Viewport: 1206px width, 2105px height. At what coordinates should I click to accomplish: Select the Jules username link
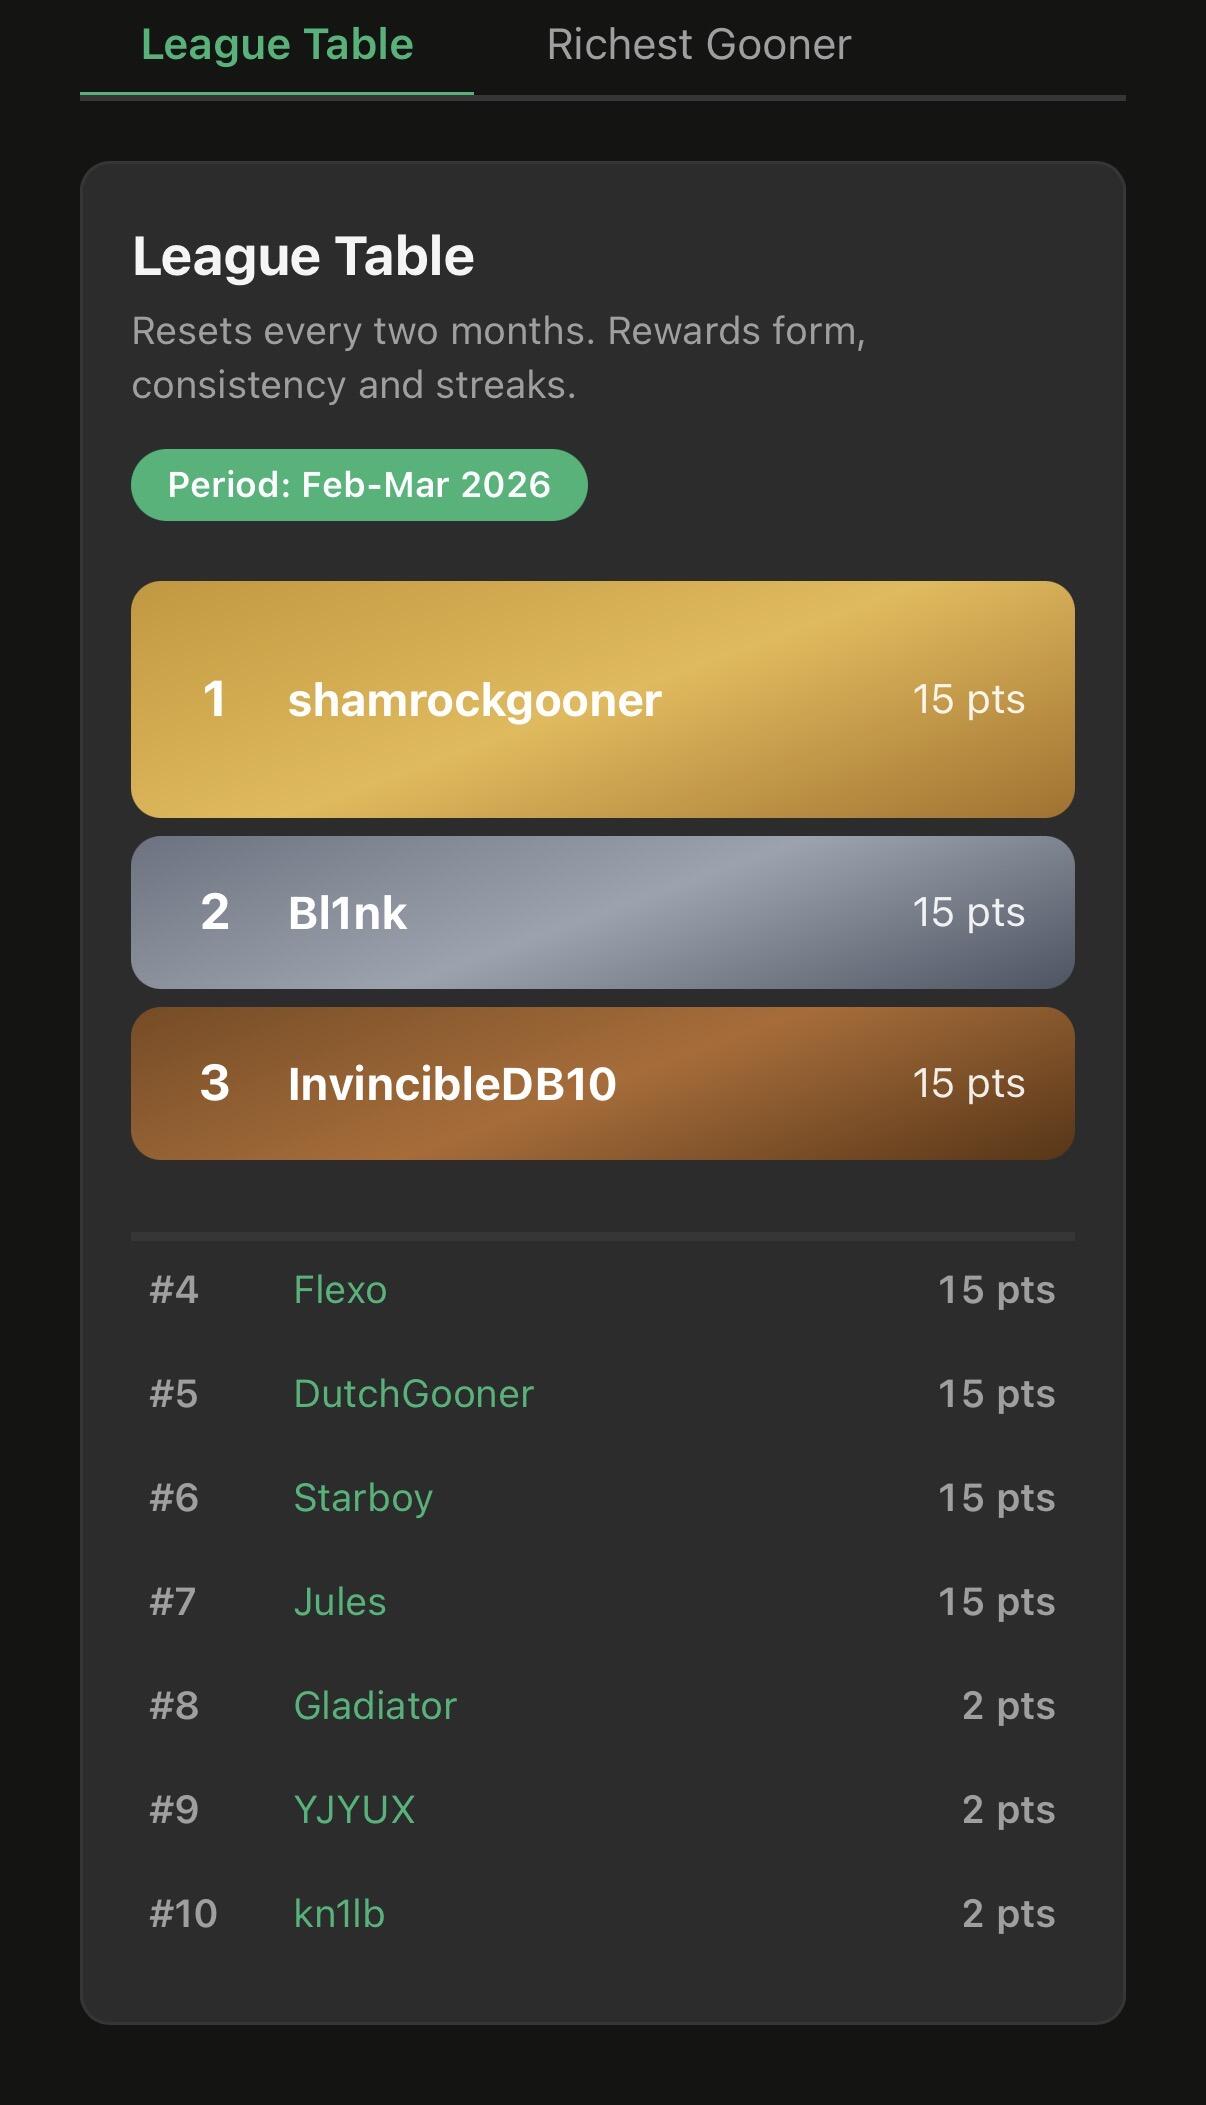point(340,1602)
